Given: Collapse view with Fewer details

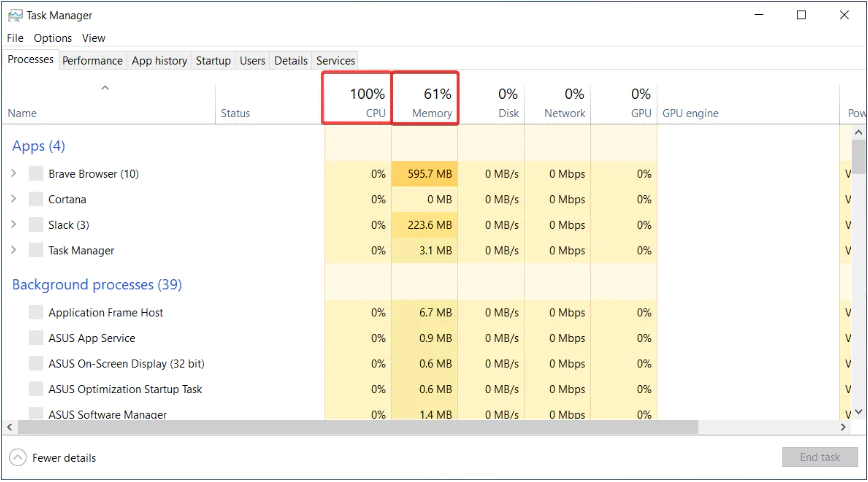Looking at the screenshot, I should tap(53, 458).
